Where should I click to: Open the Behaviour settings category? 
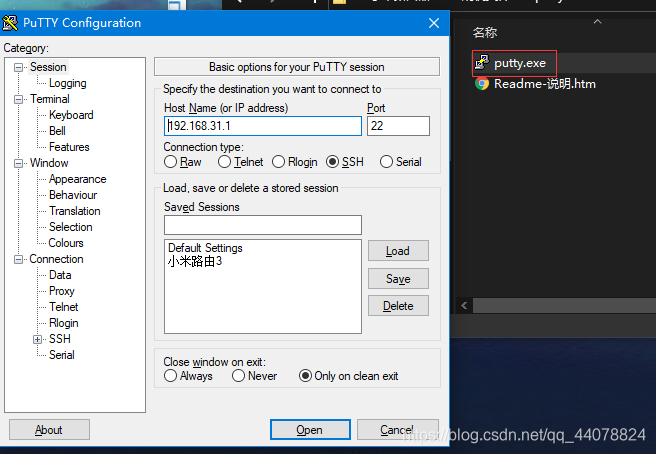[x=73, y=195]
